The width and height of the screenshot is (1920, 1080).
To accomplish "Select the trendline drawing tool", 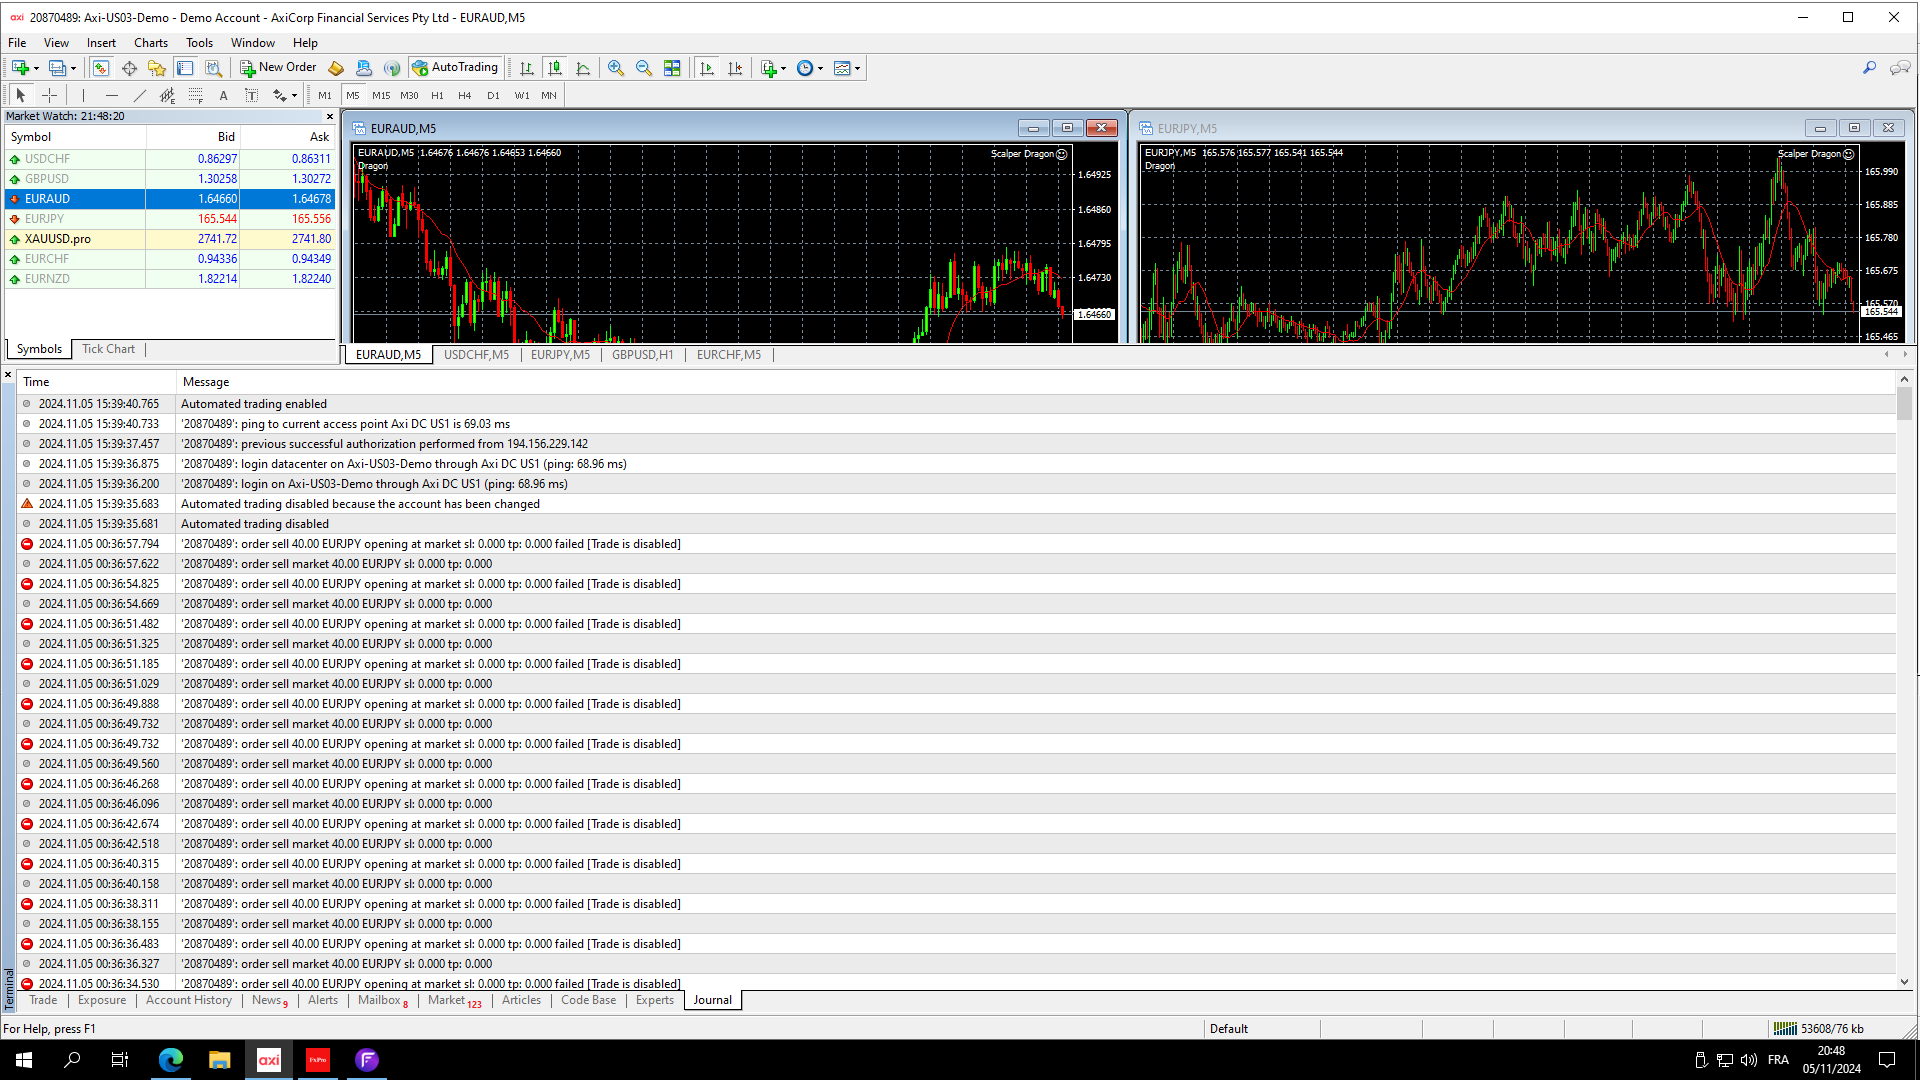I will pyautogui.click(x=140, y=95).
